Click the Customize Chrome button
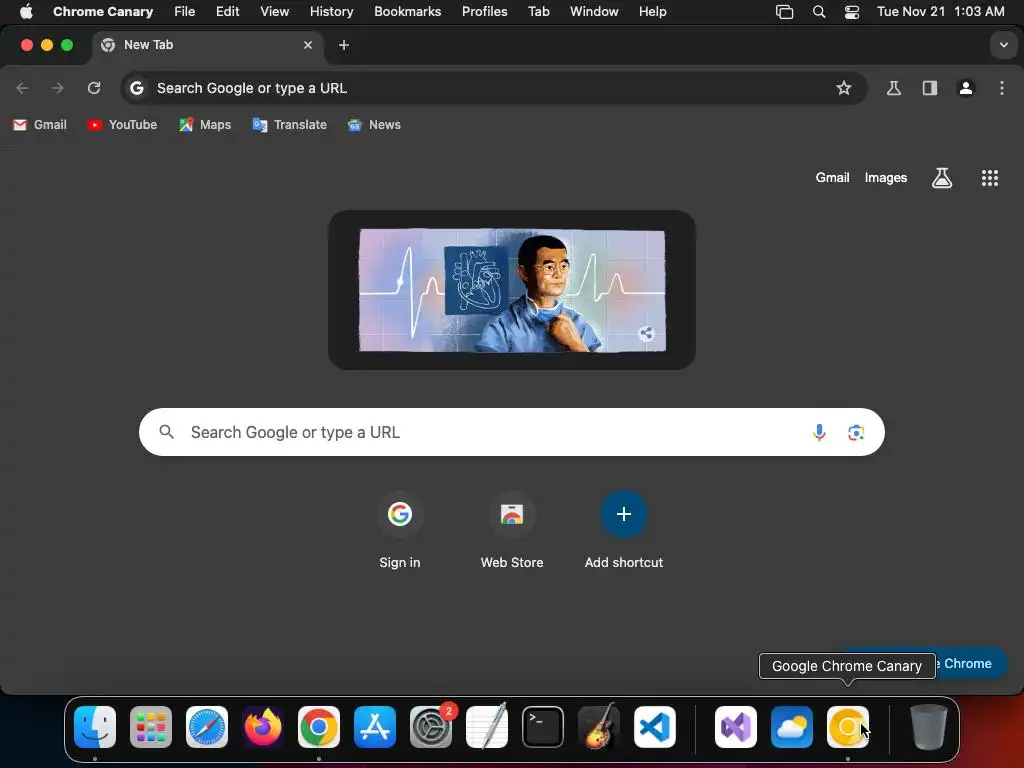Screen dimensions: 1024x768 (x=971, y=664)
